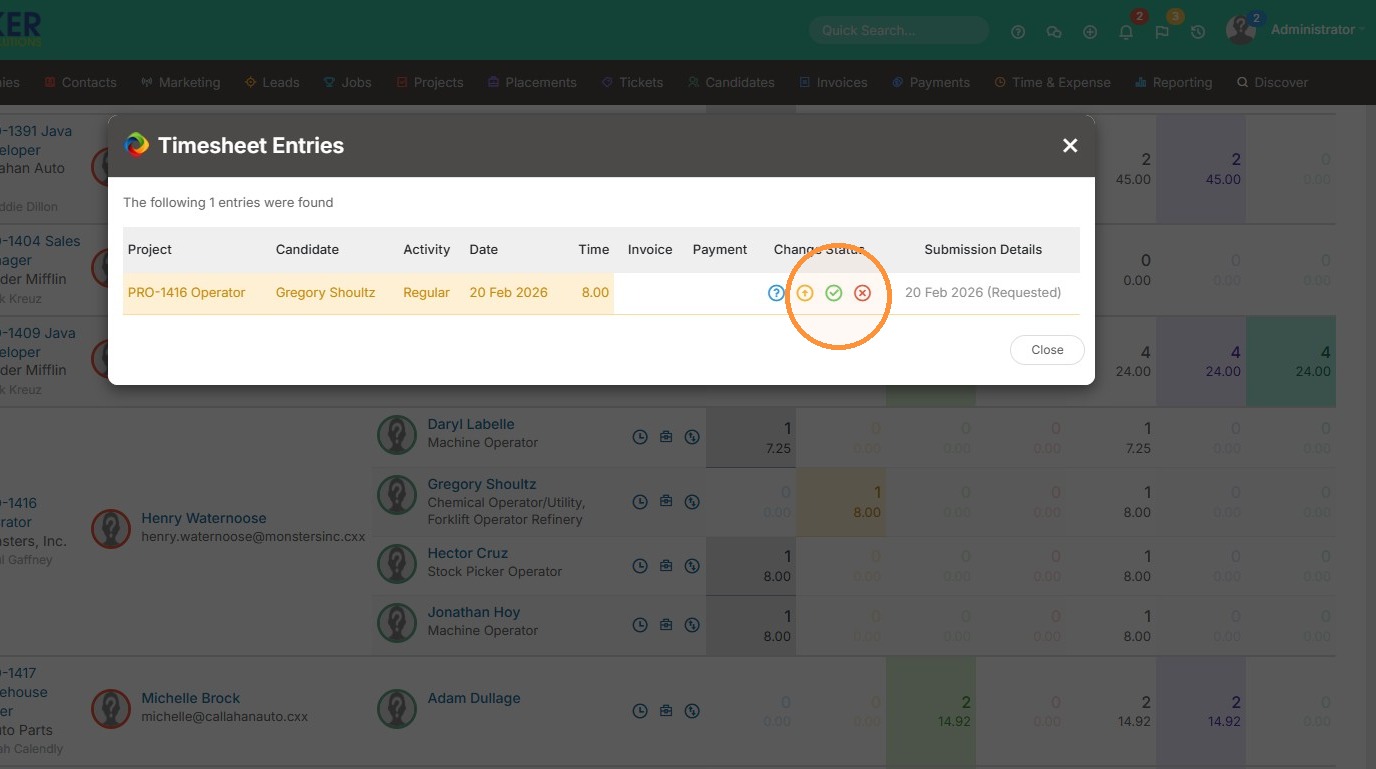Click the Close button in the dialog
1376x769 pixels.
(x=1047, y=350)
